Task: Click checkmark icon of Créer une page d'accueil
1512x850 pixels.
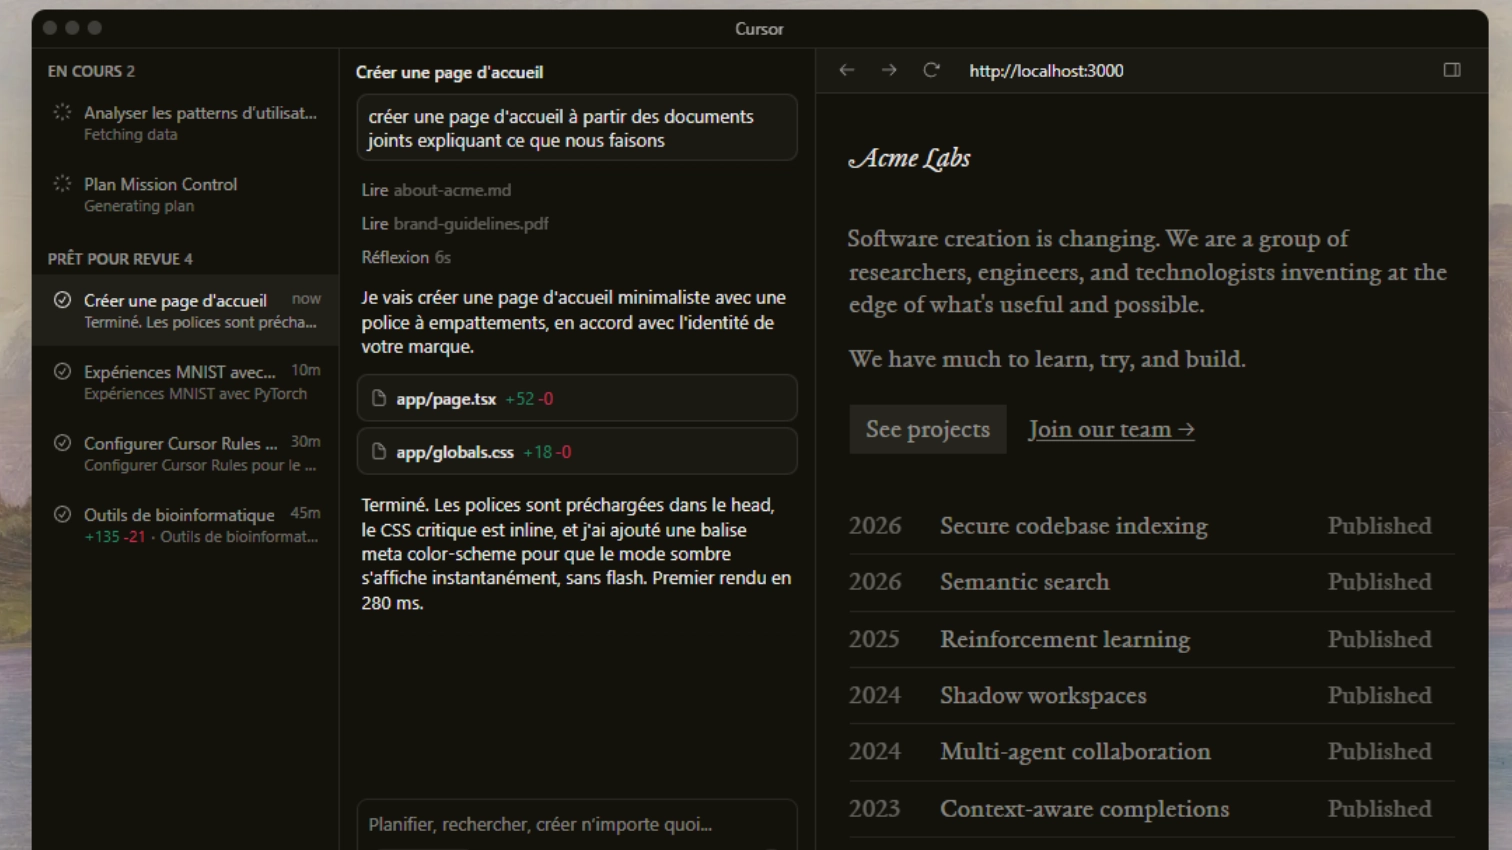Action: [62, 300]
